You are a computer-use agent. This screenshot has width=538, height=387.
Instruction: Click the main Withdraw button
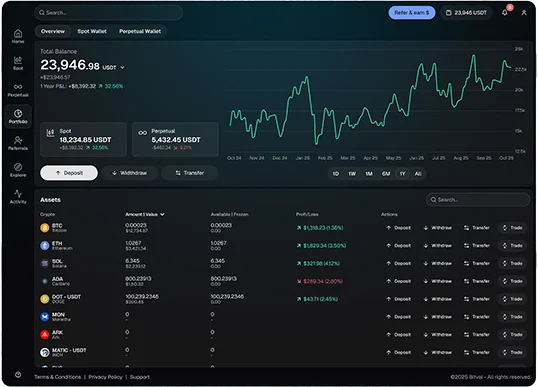click(x=130, y=173)
